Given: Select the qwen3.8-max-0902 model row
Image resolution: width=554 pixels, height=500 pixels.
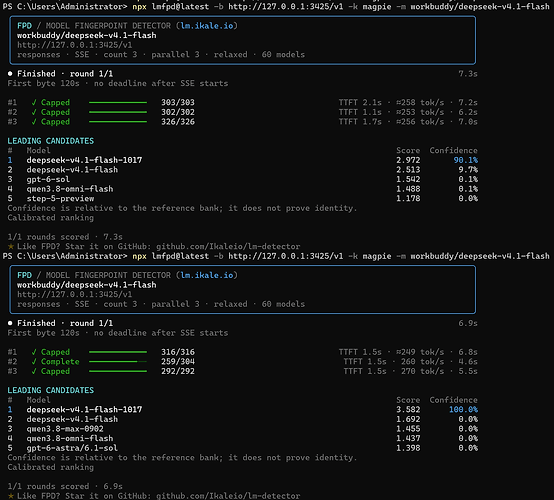Looking at the screenshot, I should coord(242,429).
